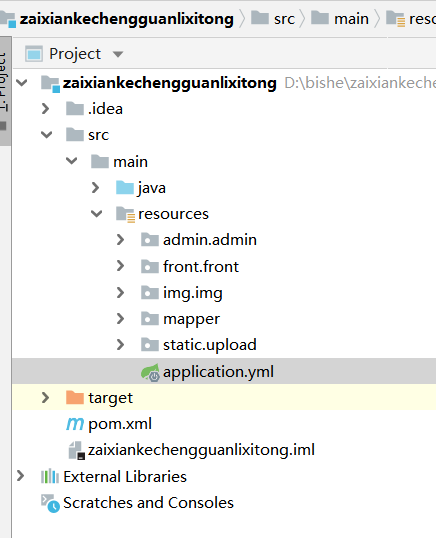
Task: Click the main folder icon in tree
Action: pyautogui.click(x=100, y=161)
